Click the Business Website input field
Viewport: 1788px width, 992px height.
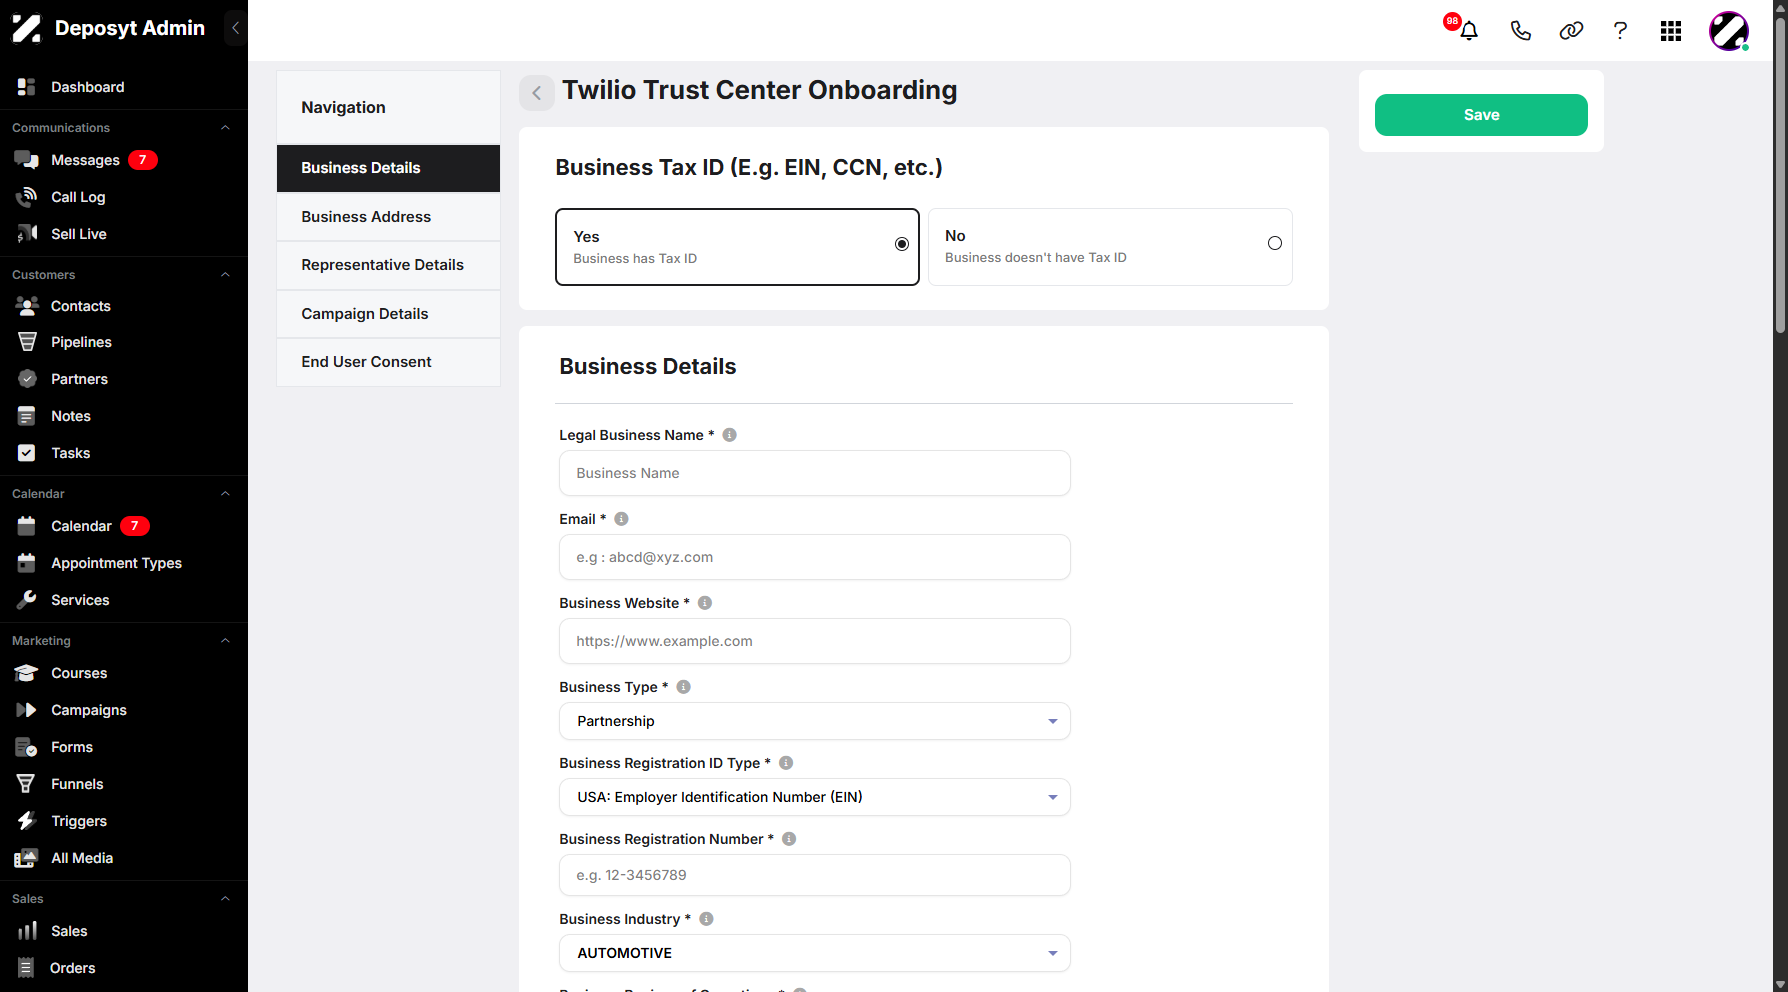point(814,641)
